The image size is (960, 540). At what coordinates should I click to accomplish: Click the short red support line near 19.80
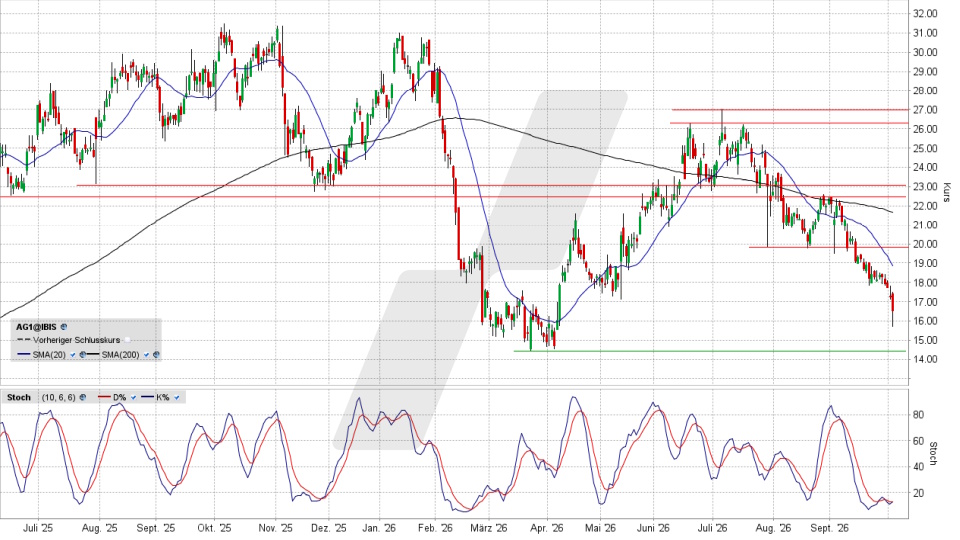[x=828, y=247]
